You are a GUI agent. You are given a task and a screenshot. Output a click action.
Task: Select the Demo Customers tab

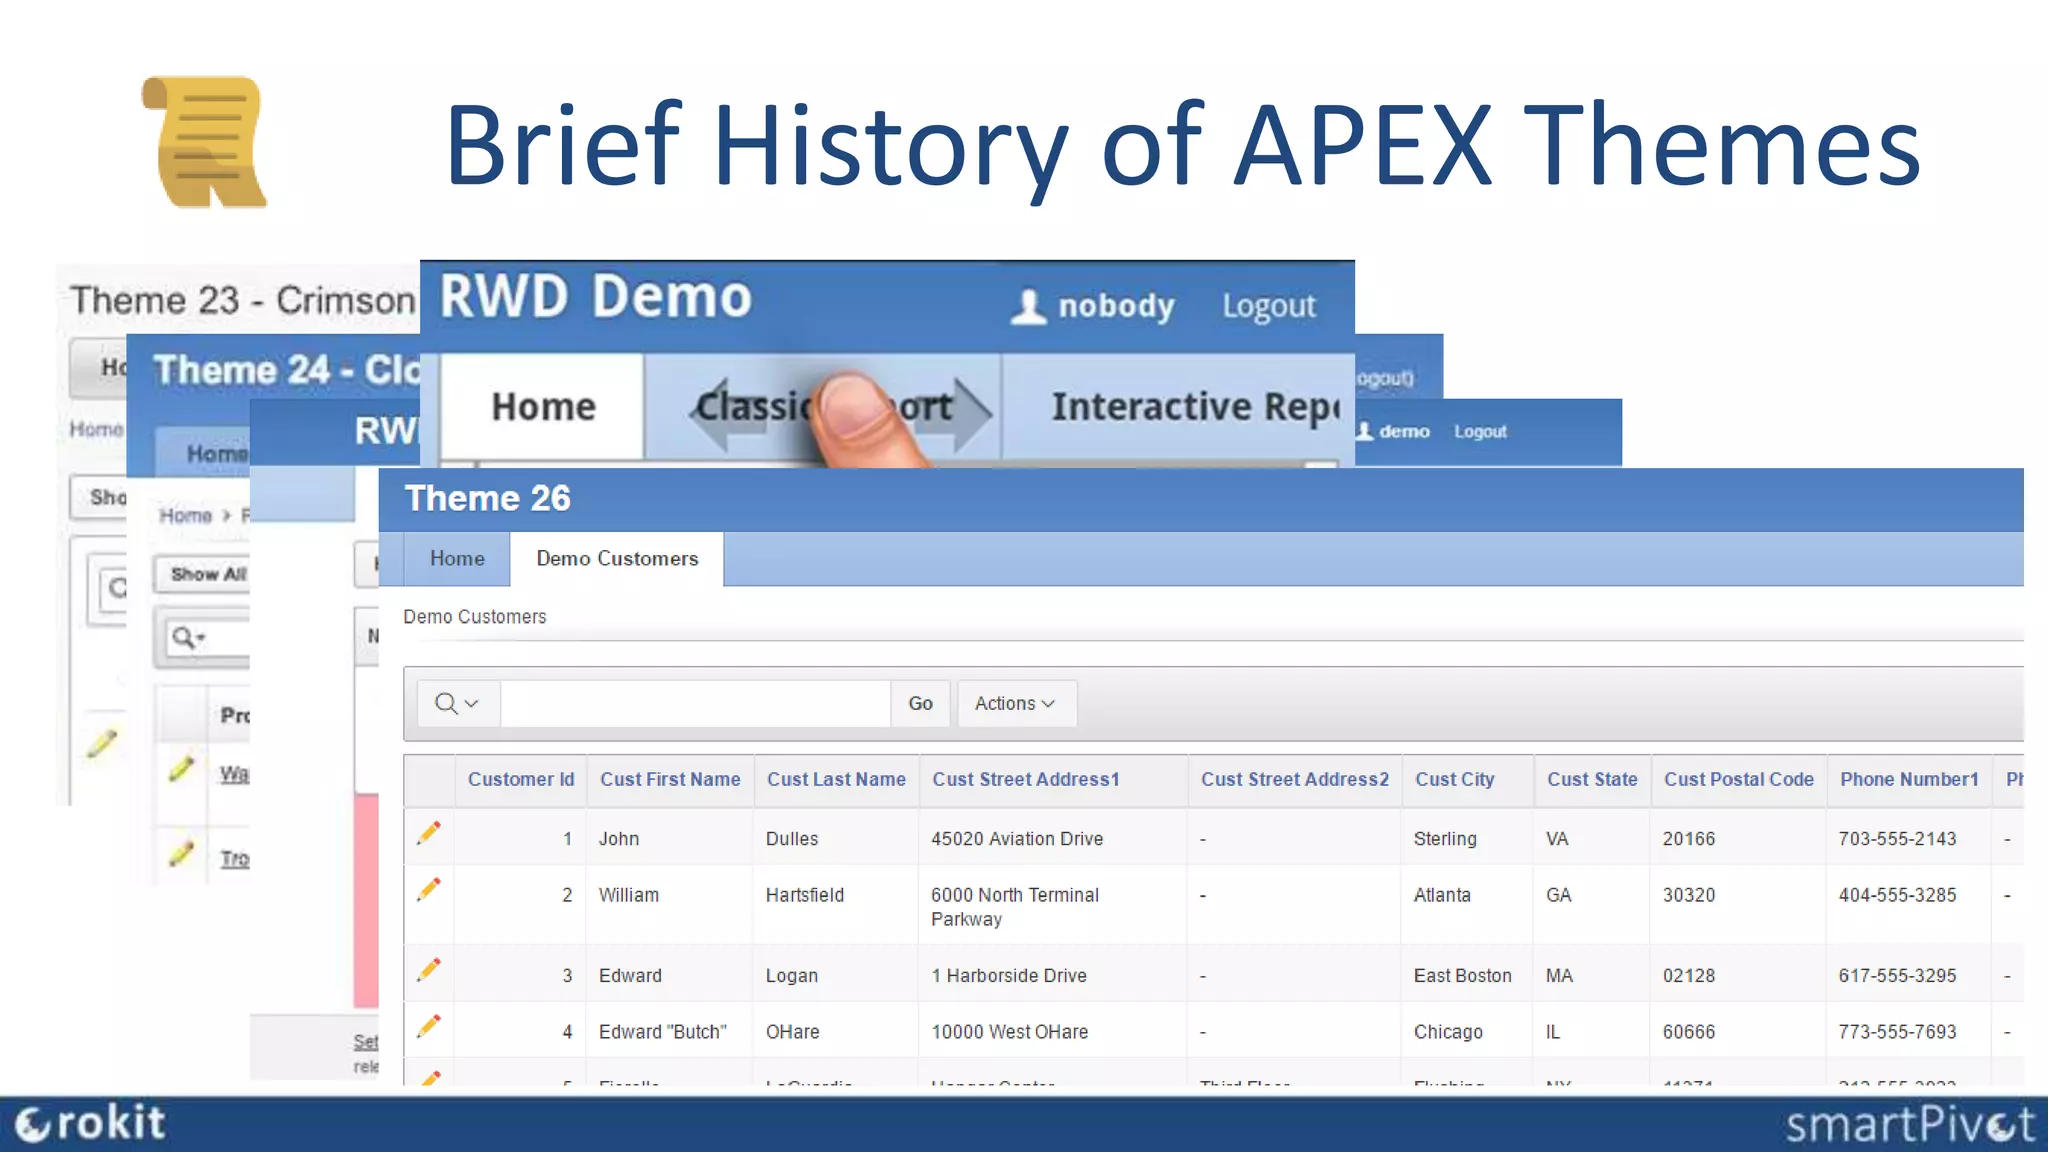coord(617,559)
